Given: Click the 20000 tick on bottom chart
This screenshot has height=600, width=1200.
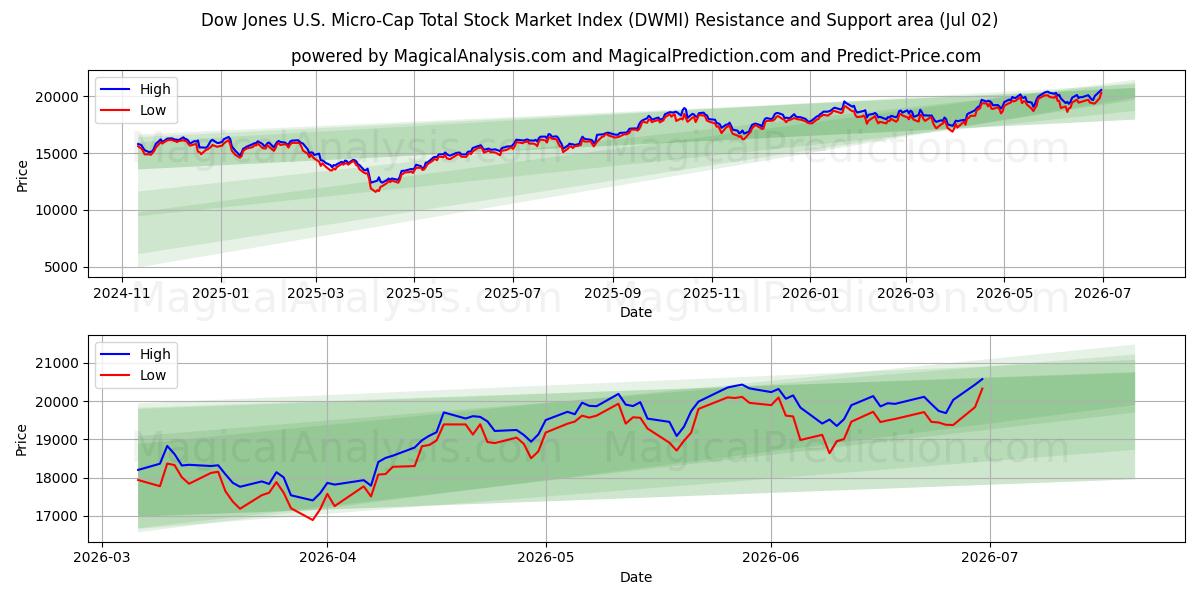Looking at the screenshot, I should click(59, 401).
